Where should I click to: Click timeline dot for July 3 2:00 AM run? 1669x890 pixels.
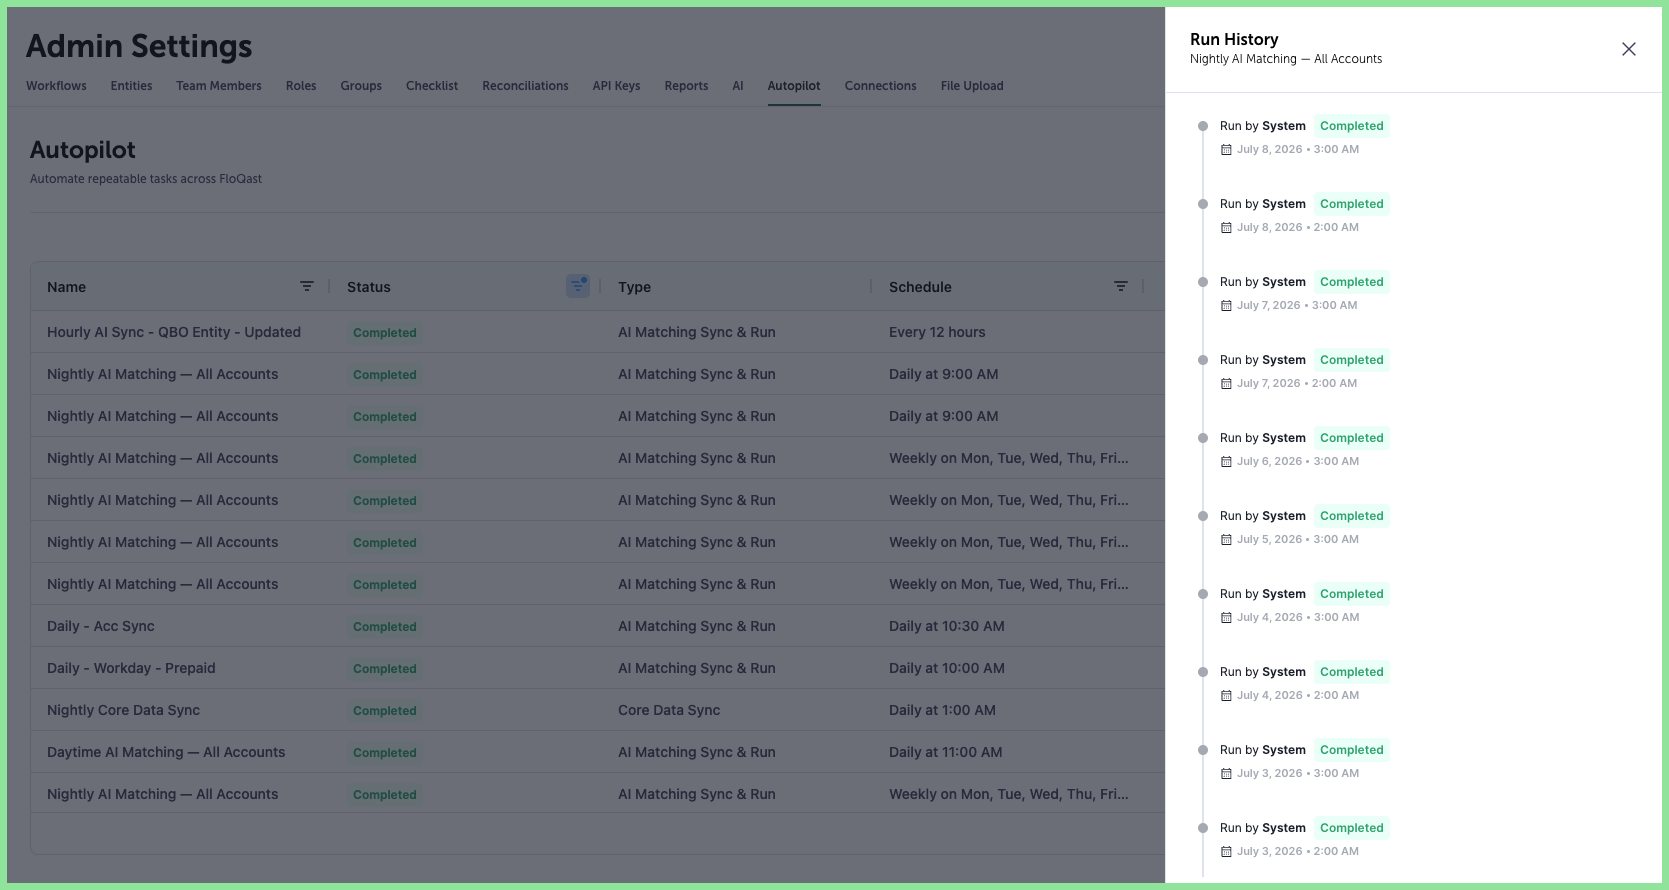point(1203,828)
